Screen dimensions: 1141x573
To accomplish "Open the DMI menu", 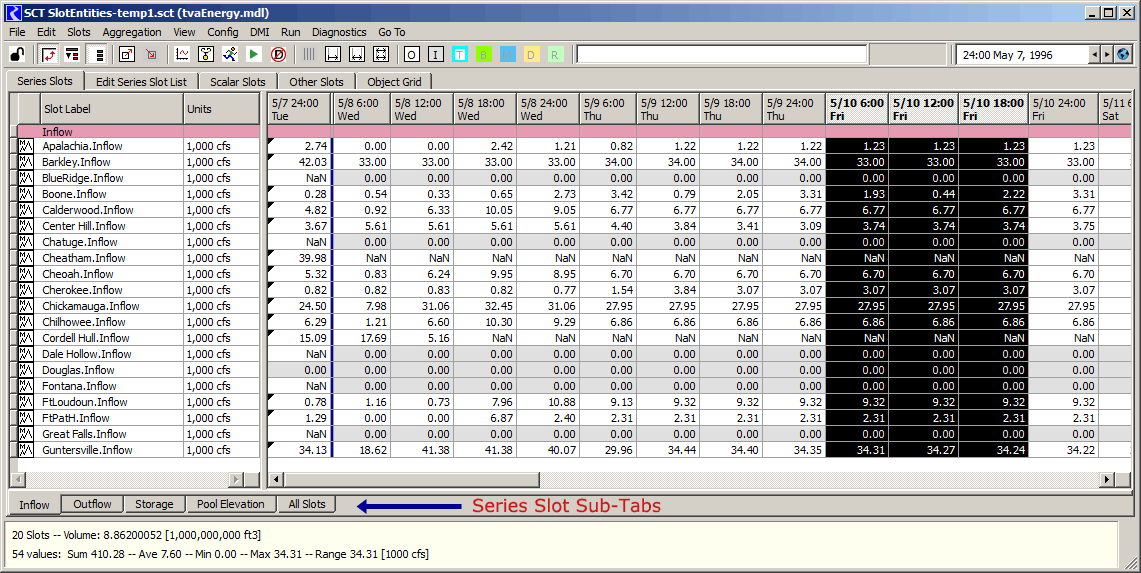I will [x=260, y=32].
